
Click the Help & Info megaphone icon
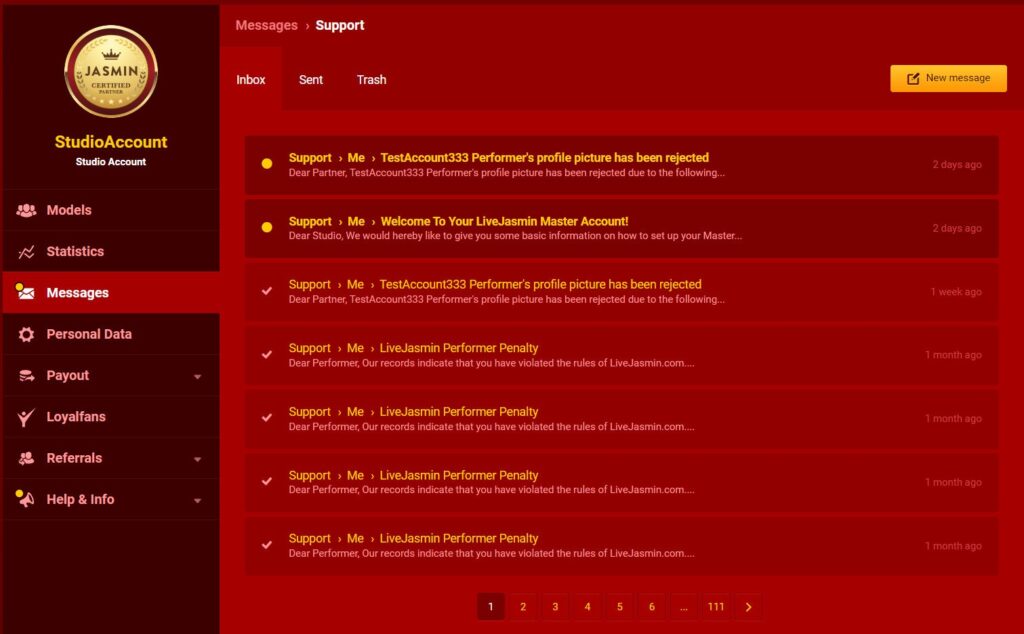coord(25,499)
